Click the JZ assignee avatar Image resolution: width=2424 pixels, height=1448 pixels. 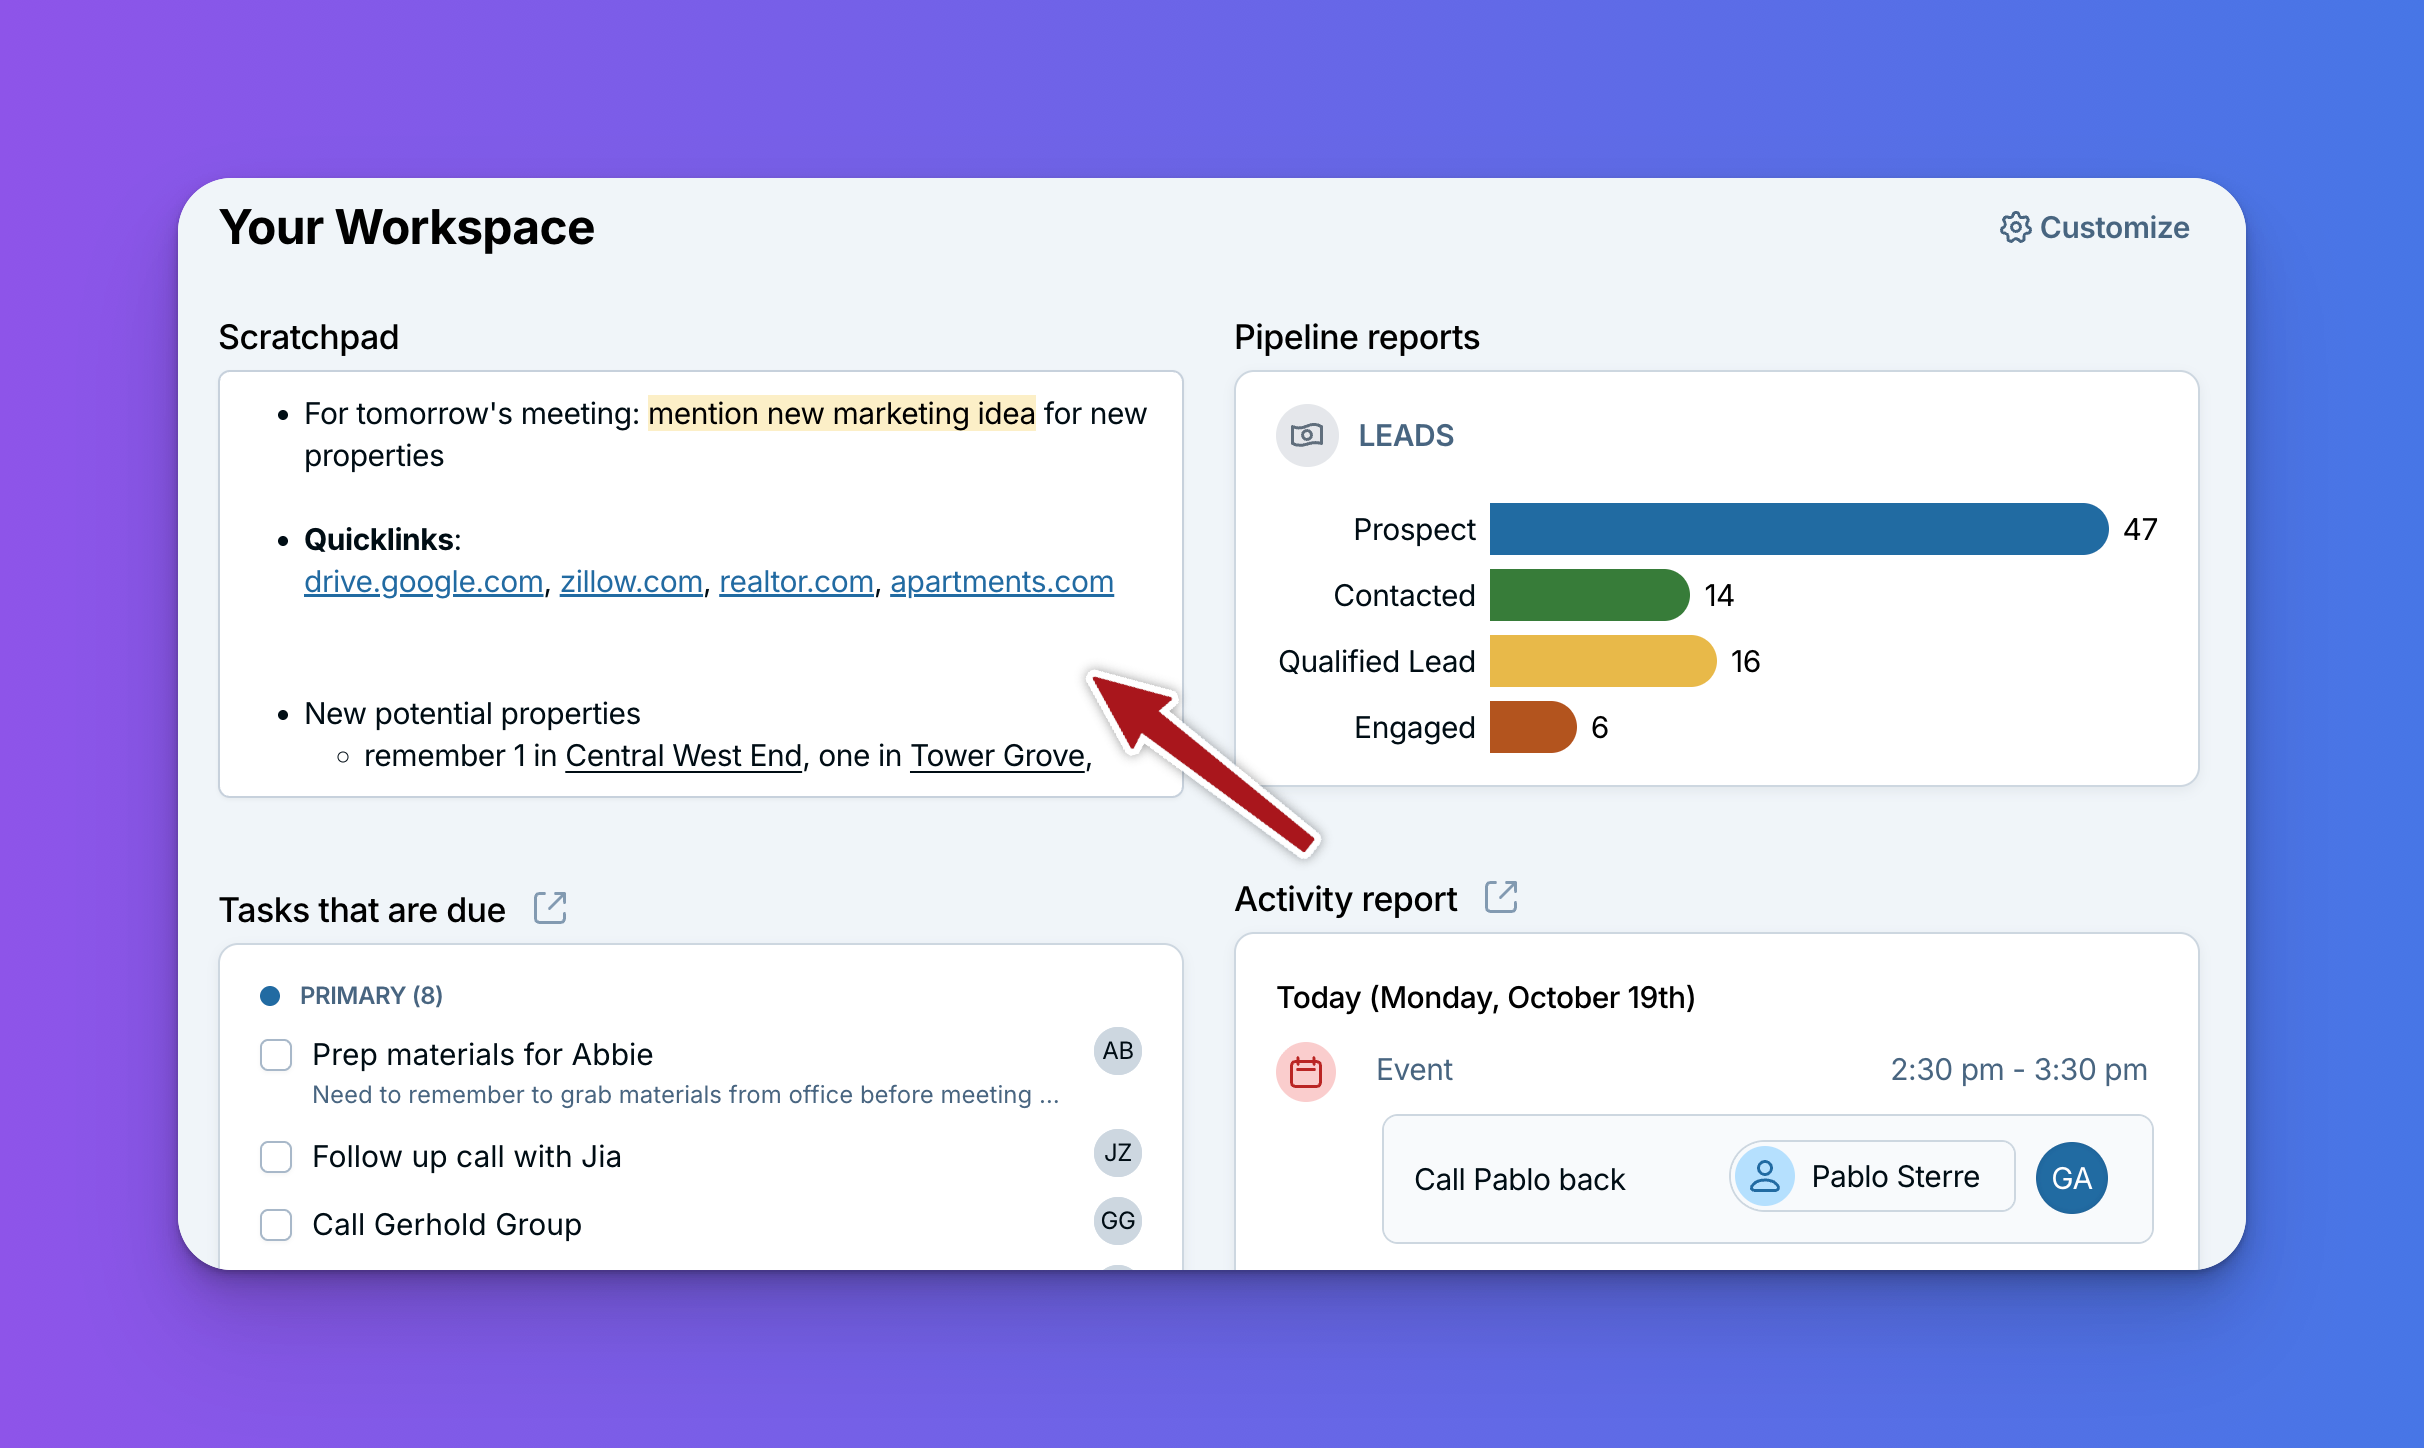1118,1153
